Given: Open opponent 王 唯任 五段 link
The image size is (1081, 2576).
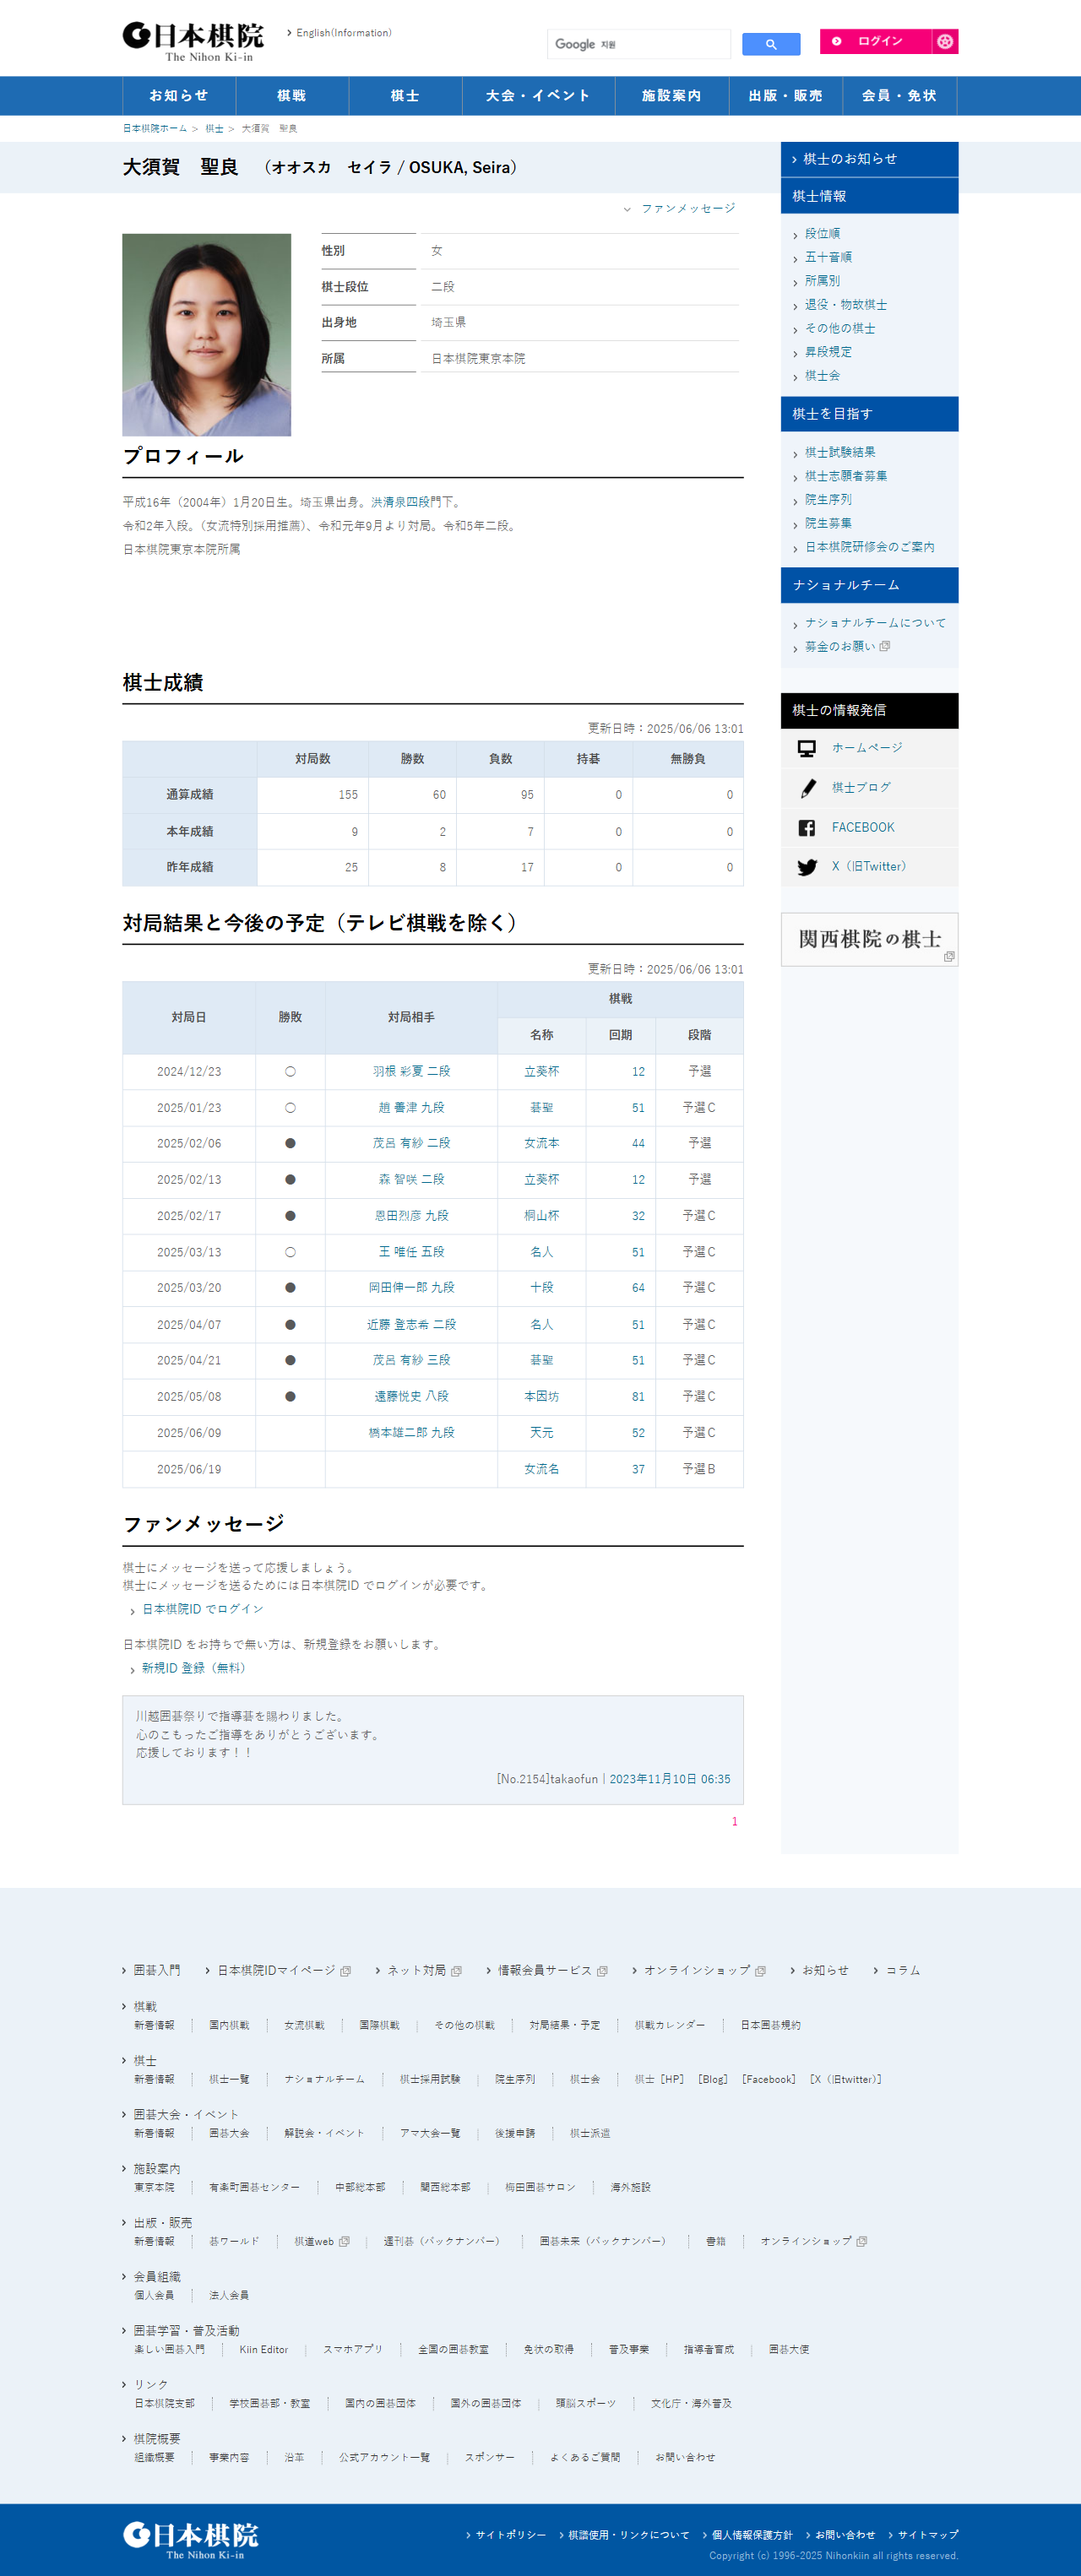Looking at the screenshot, I should coord(411,1252).
